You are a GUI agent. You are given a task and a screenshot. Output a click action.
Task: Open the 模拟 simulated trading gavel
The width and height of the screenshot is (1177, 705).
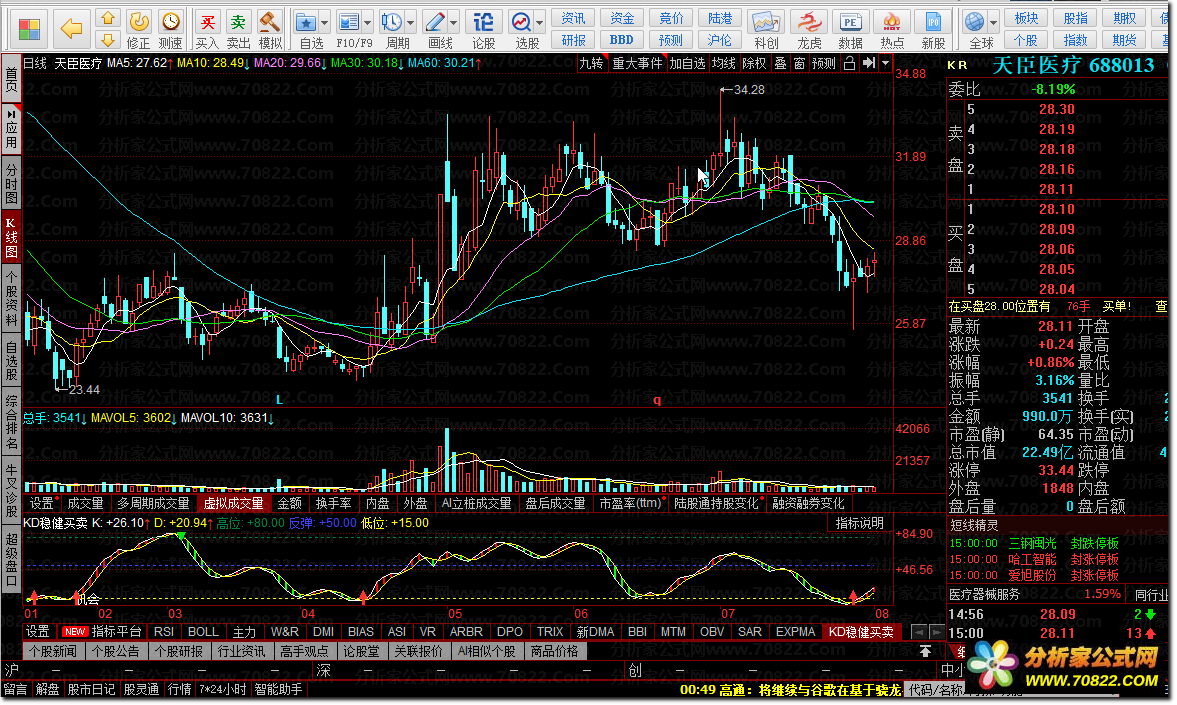point(269,30)
